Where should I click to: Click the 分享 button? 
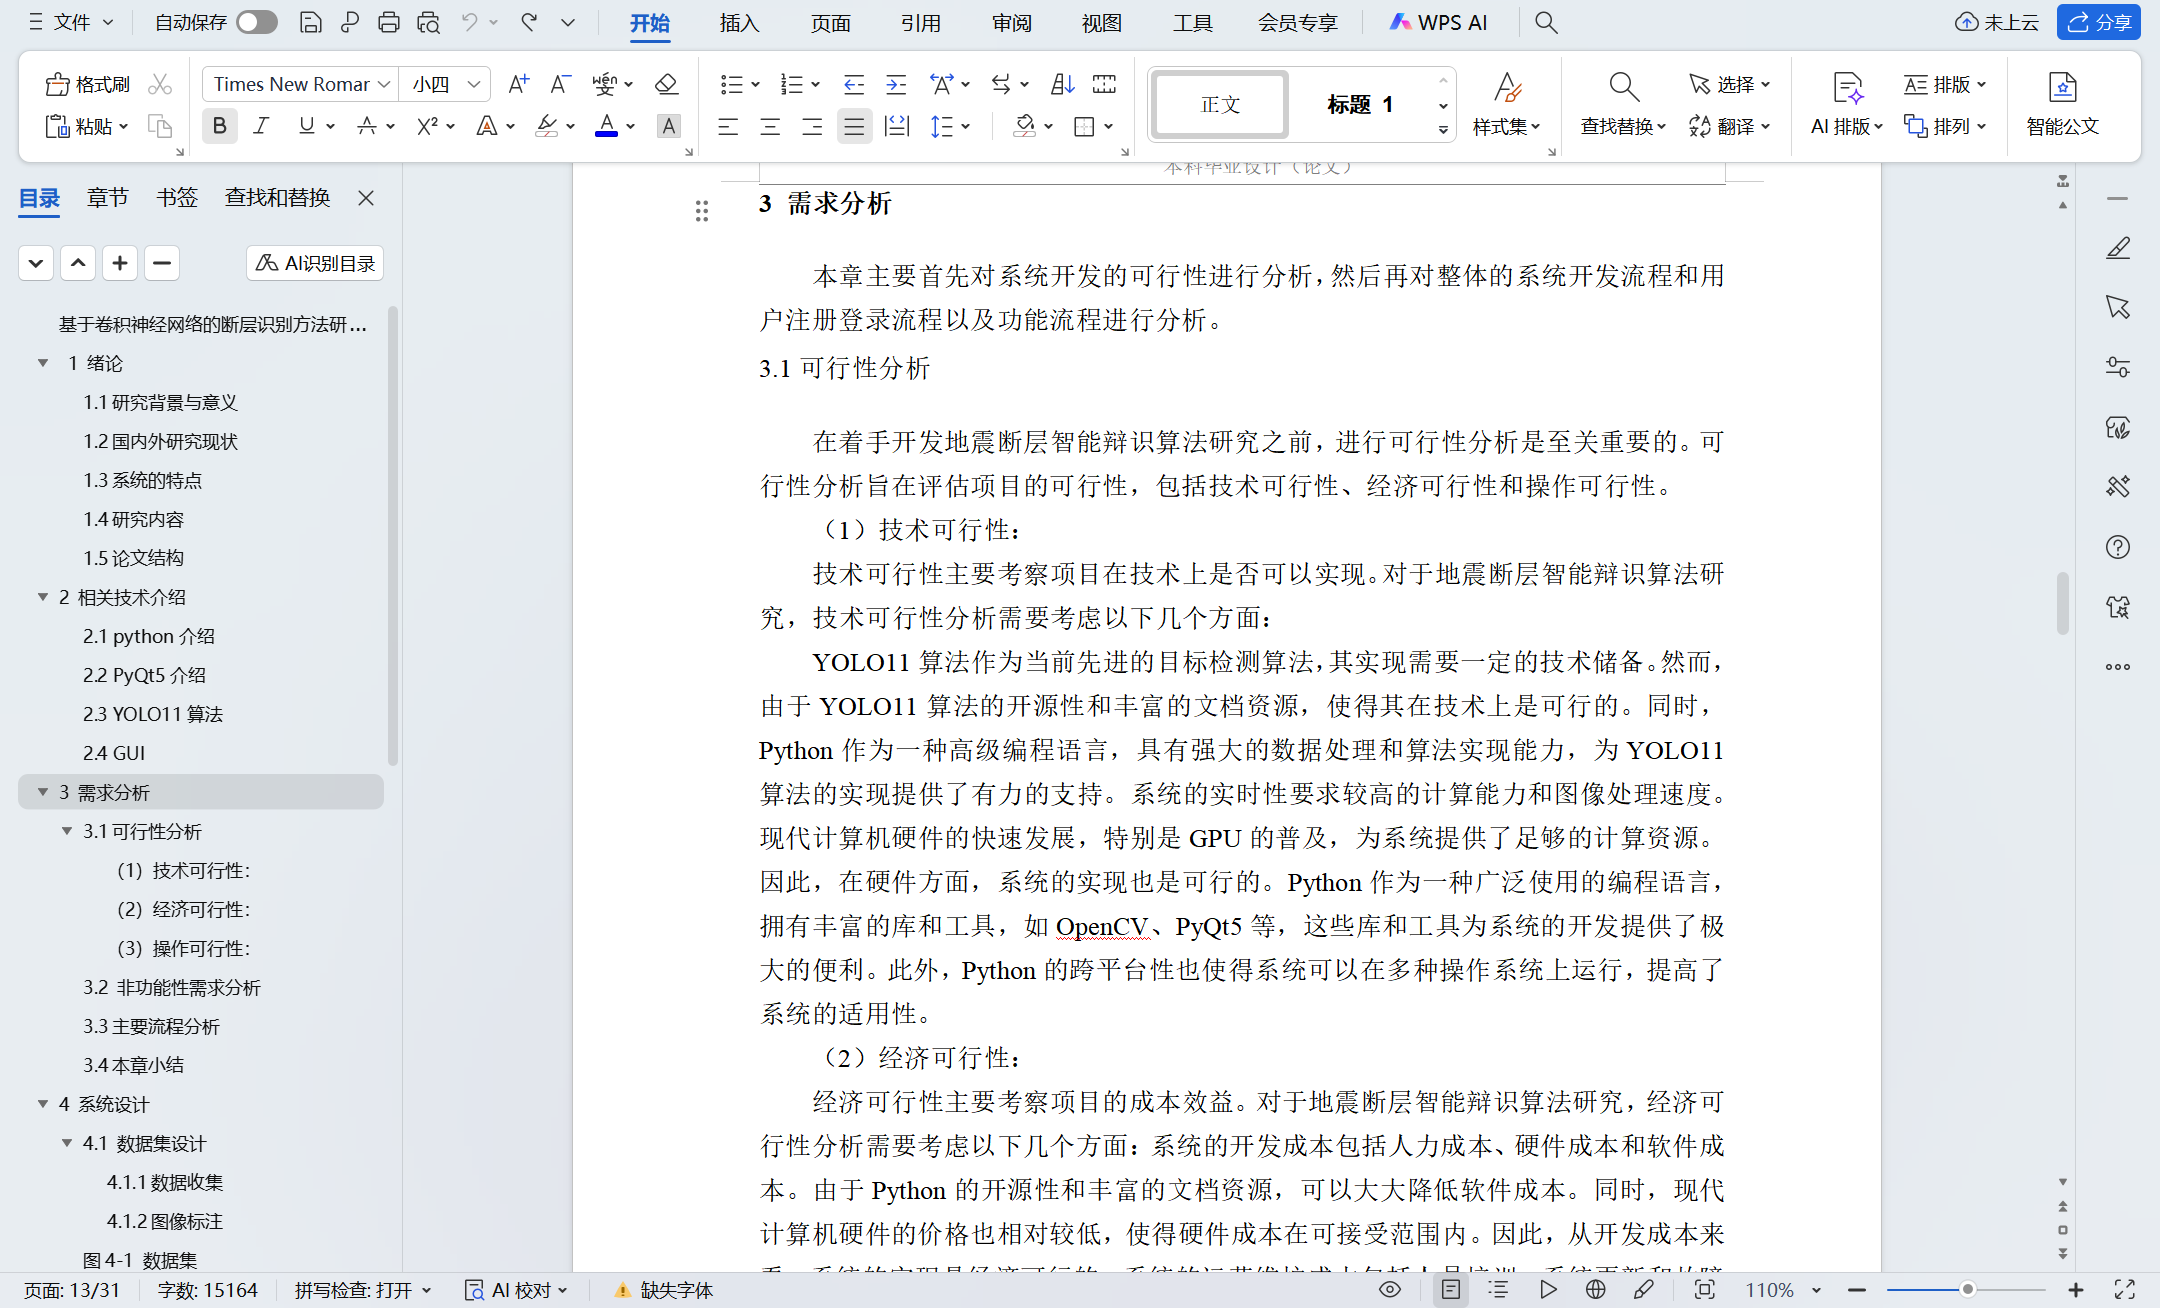coord(2098,22)
